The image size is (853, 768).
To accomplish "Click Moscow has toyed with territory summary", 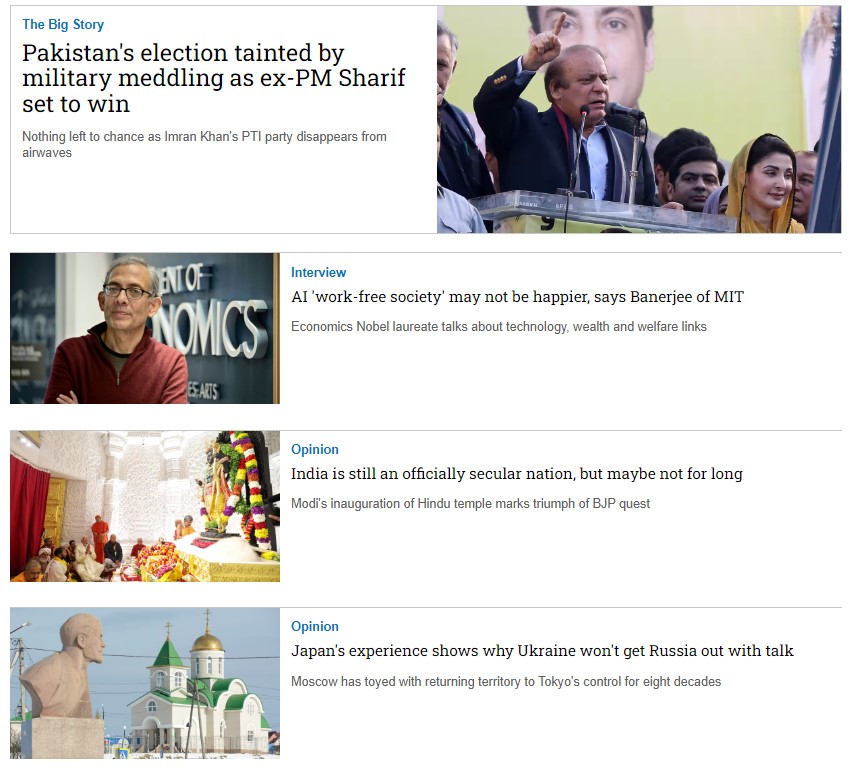I will pyautogui.click(x=505, y=682).
